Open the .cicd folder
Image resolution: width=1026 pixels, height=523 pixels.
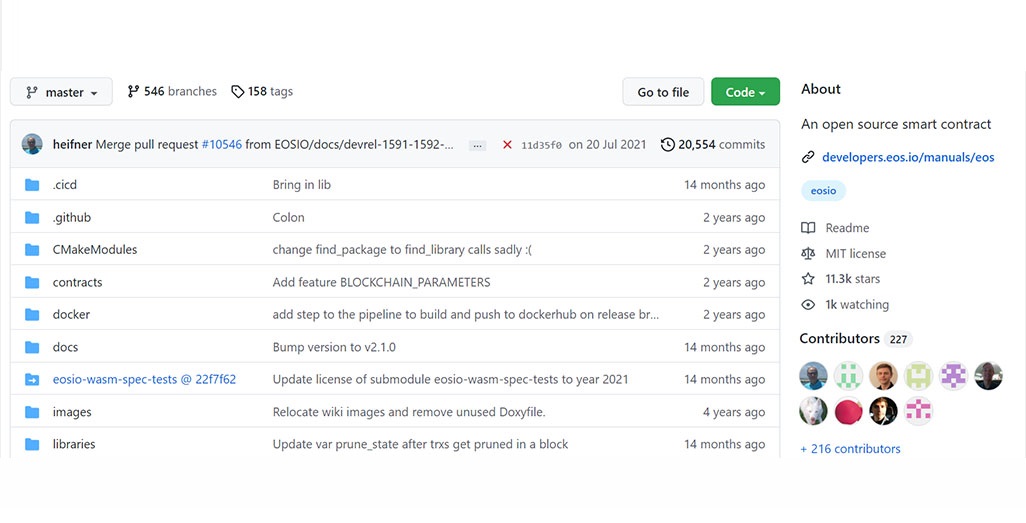65,185
